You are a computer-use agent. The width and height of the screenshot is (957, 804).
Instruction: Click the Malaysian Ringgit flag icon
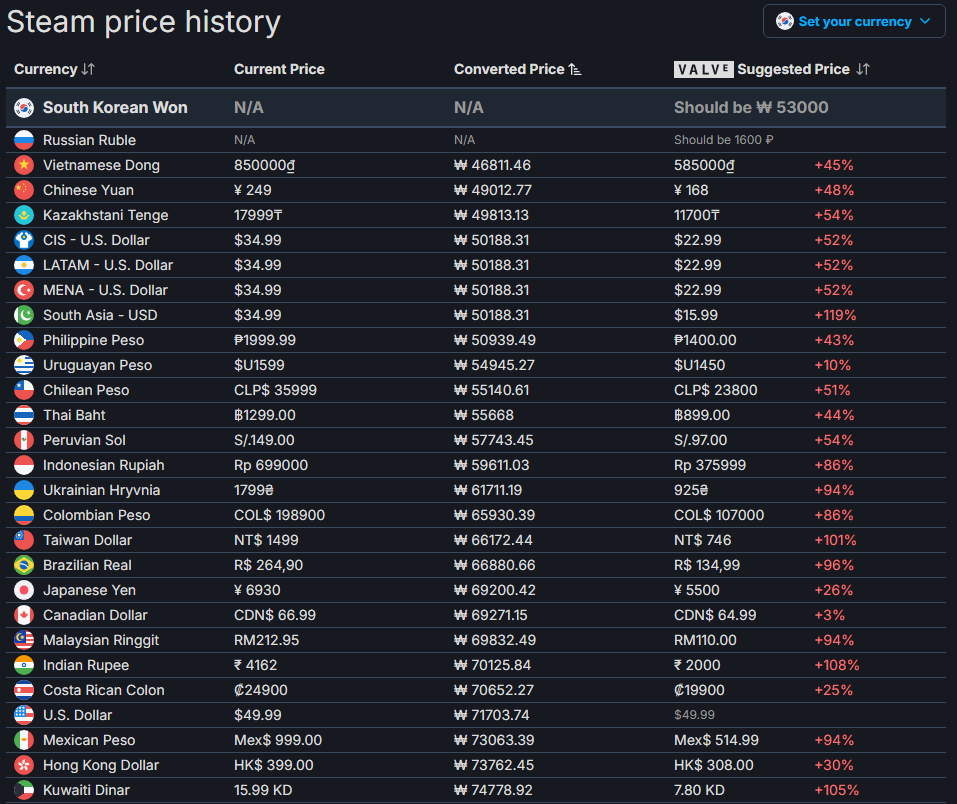click(24, 640)
